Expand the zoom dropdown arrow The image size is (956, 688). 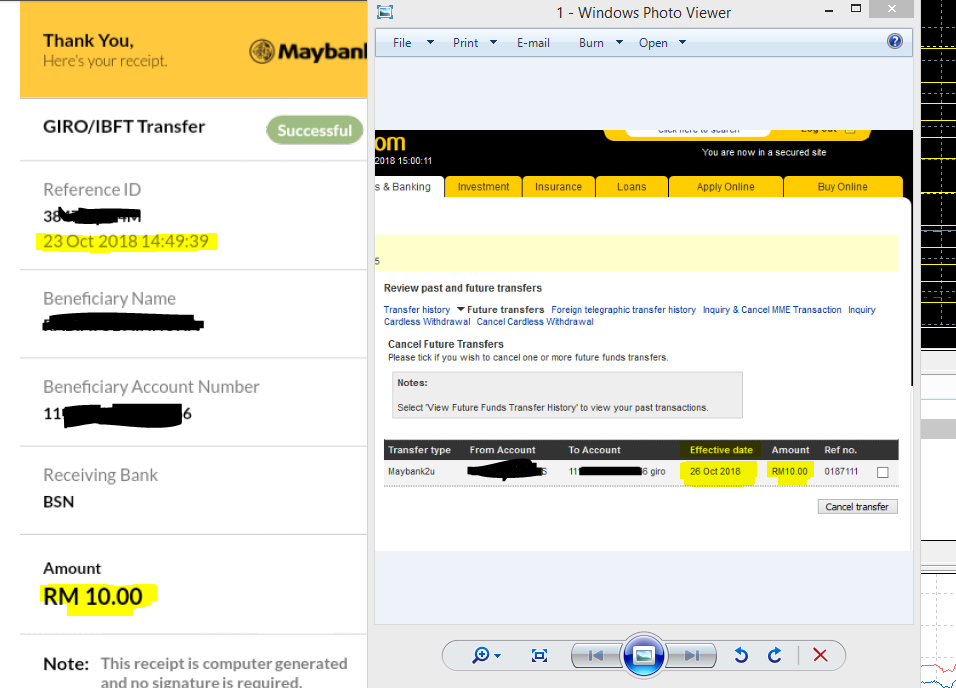pos(498,656)
